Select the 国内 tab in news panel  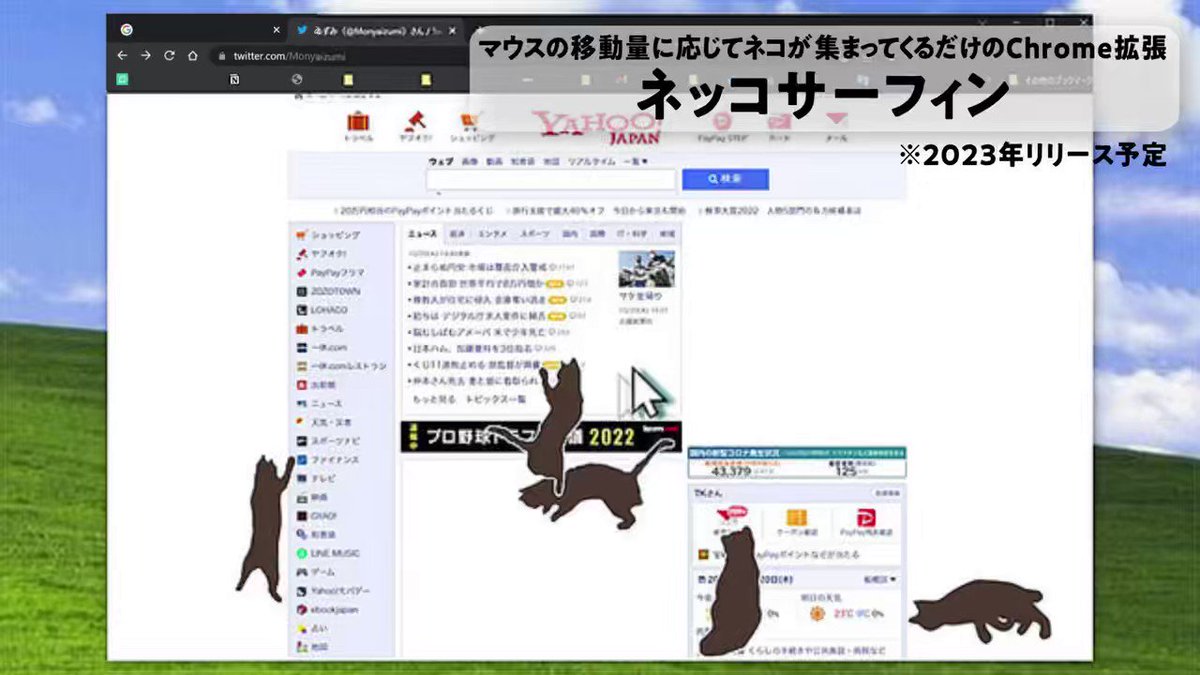pyautogui.click(x=570, y=233)
